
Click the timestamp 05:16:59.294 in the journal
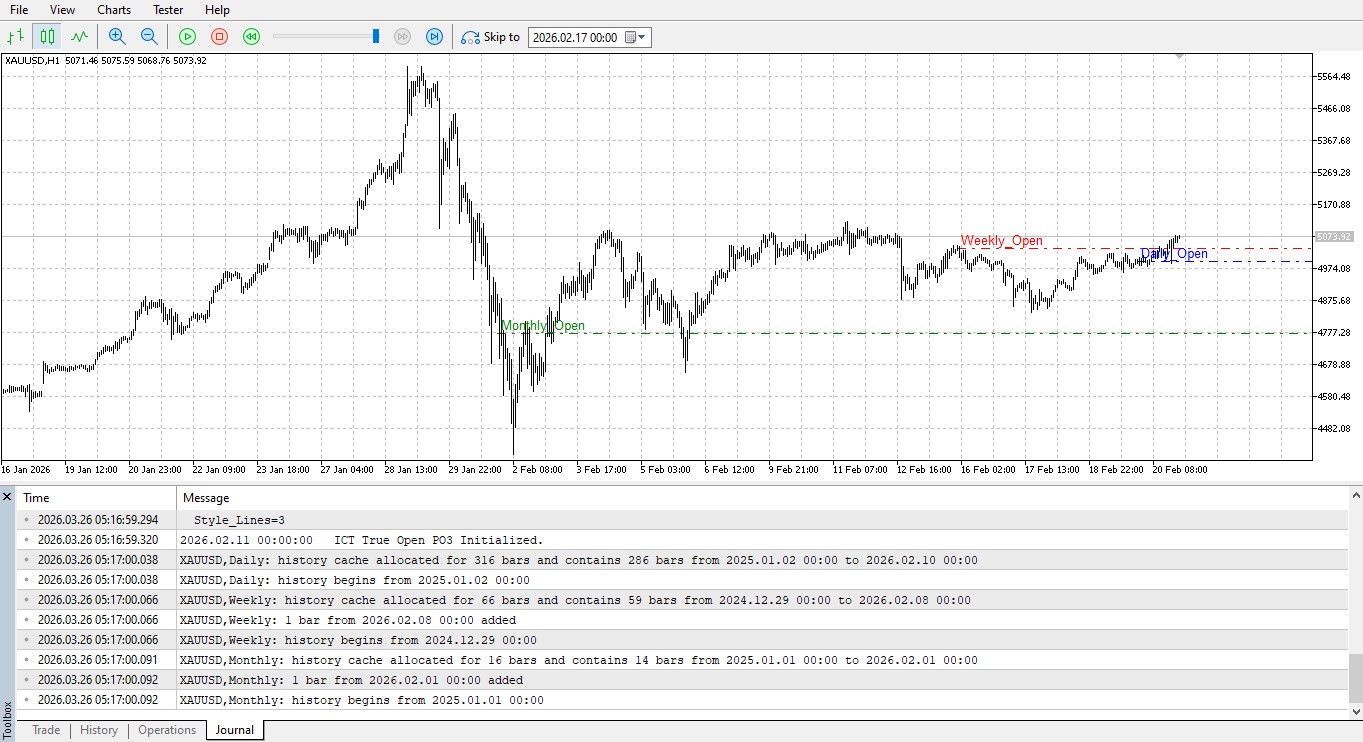tap(98, 520)
